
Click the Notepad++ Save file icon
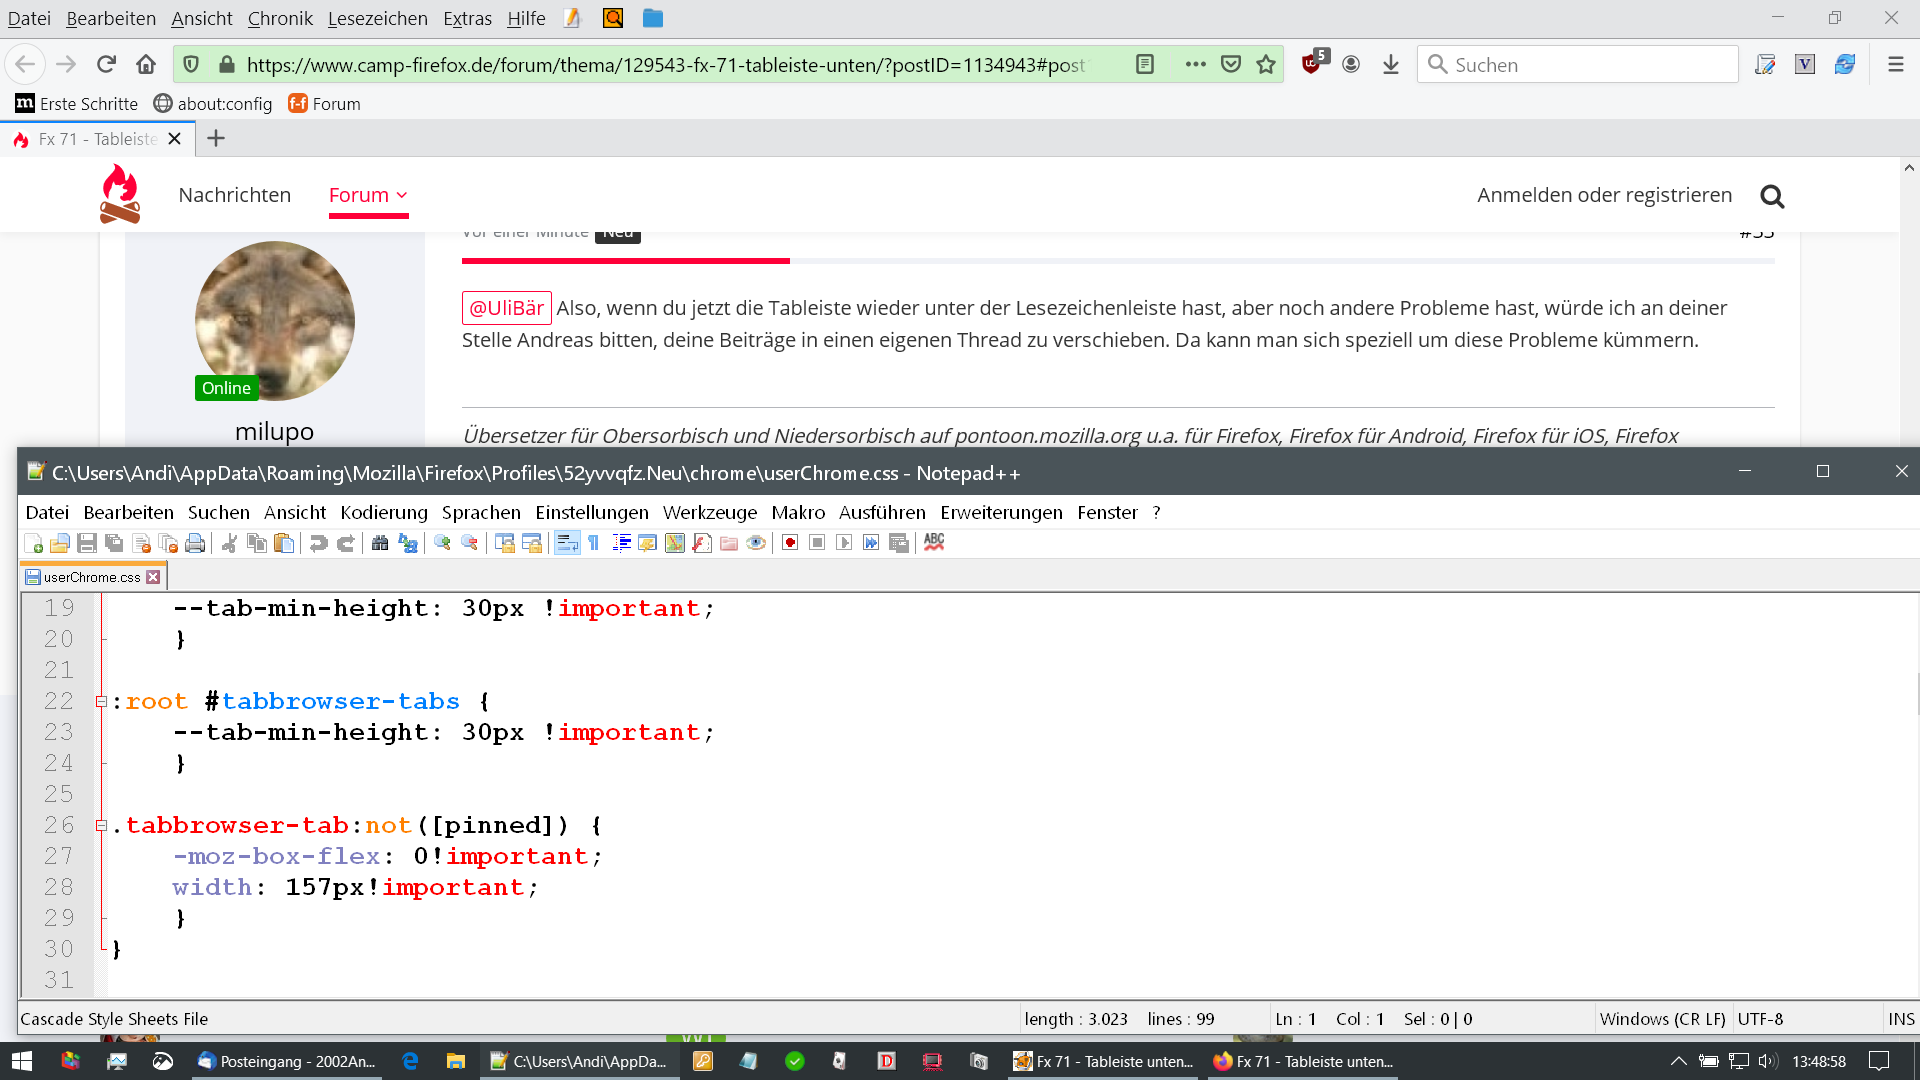tap(87, 543)
